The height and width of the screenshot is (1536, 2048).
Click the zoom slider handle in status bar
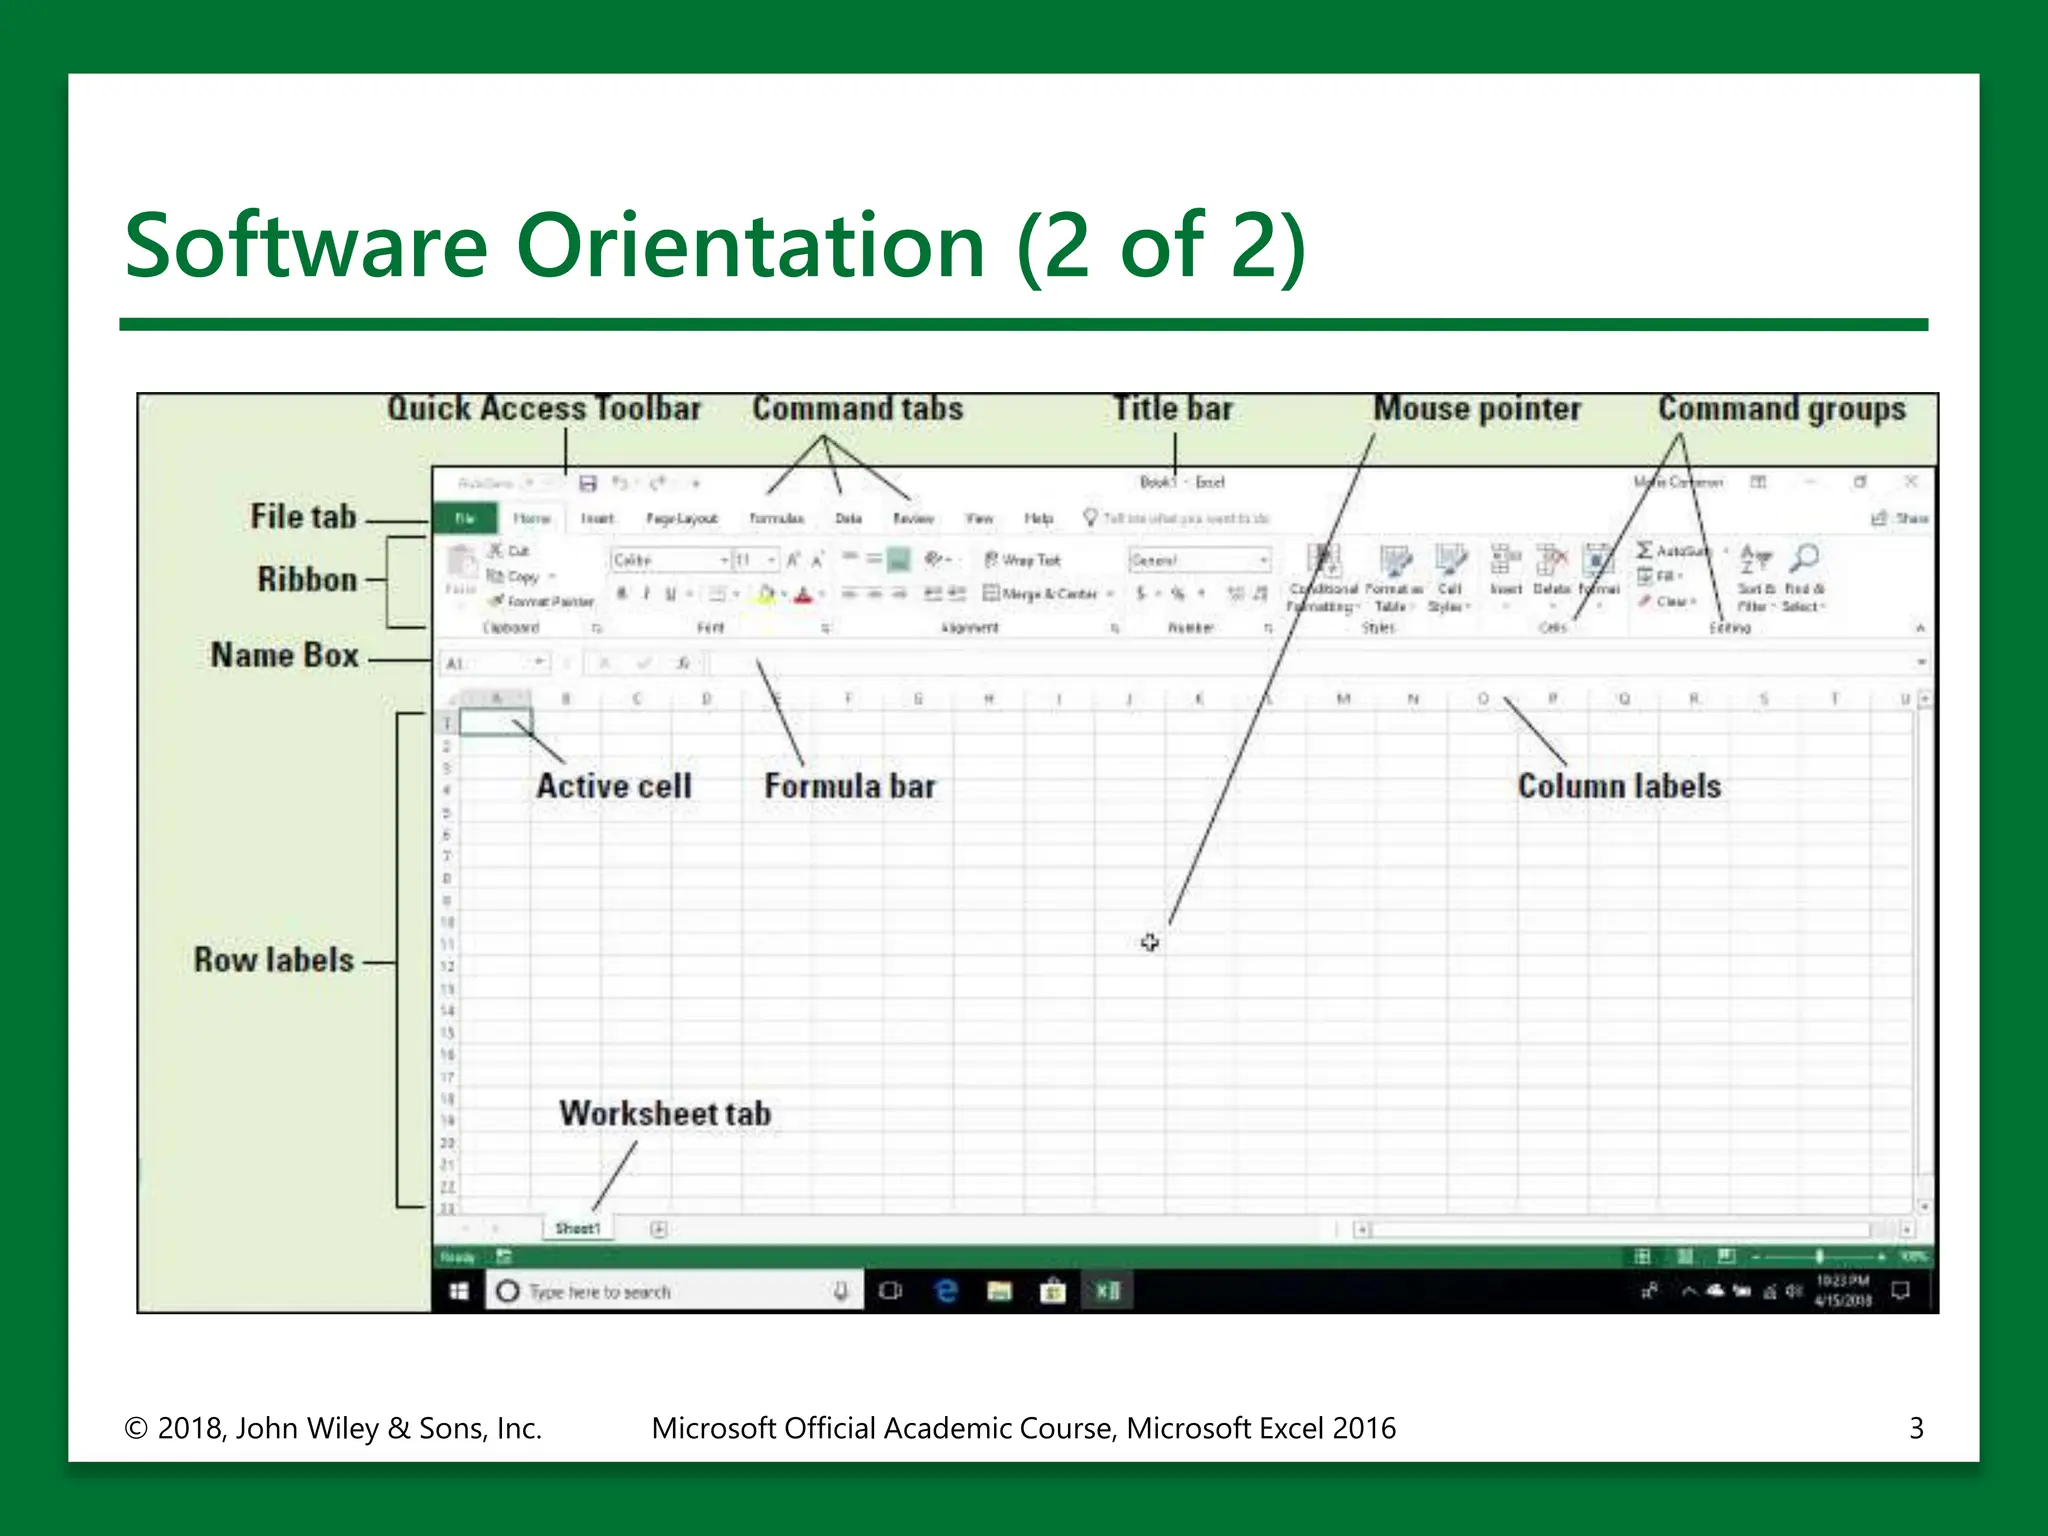1819,1256
